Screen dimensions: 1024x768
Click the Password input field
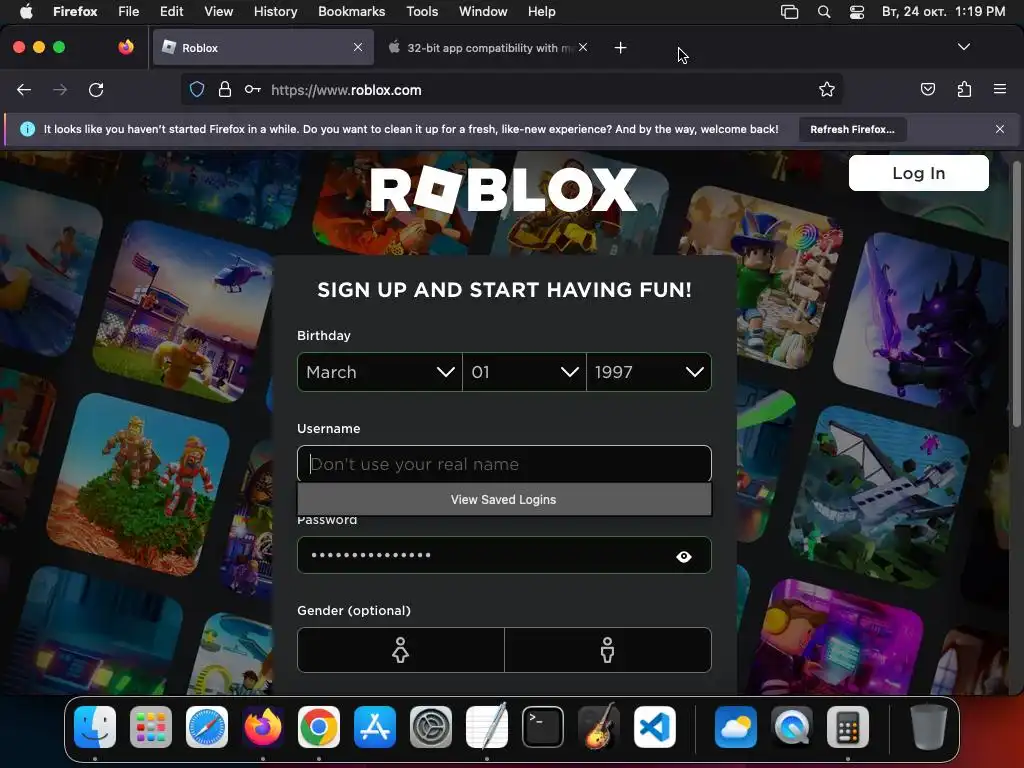(x=504, y=555)
